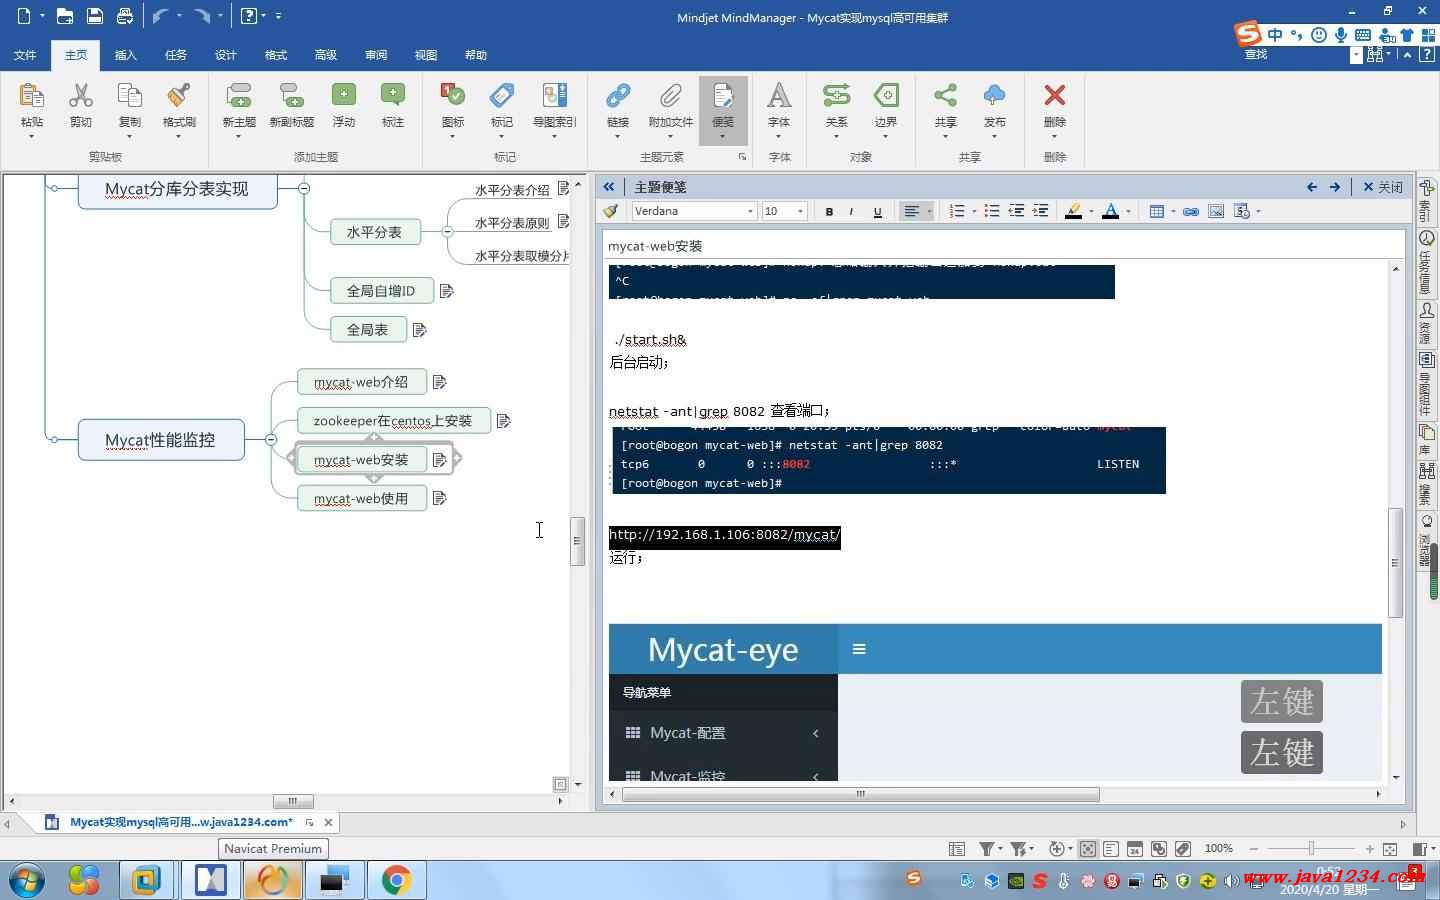This screenshot has height=900, width=1440.
Task: Click the highlight color swatch button
Action: pos(1073,211)
